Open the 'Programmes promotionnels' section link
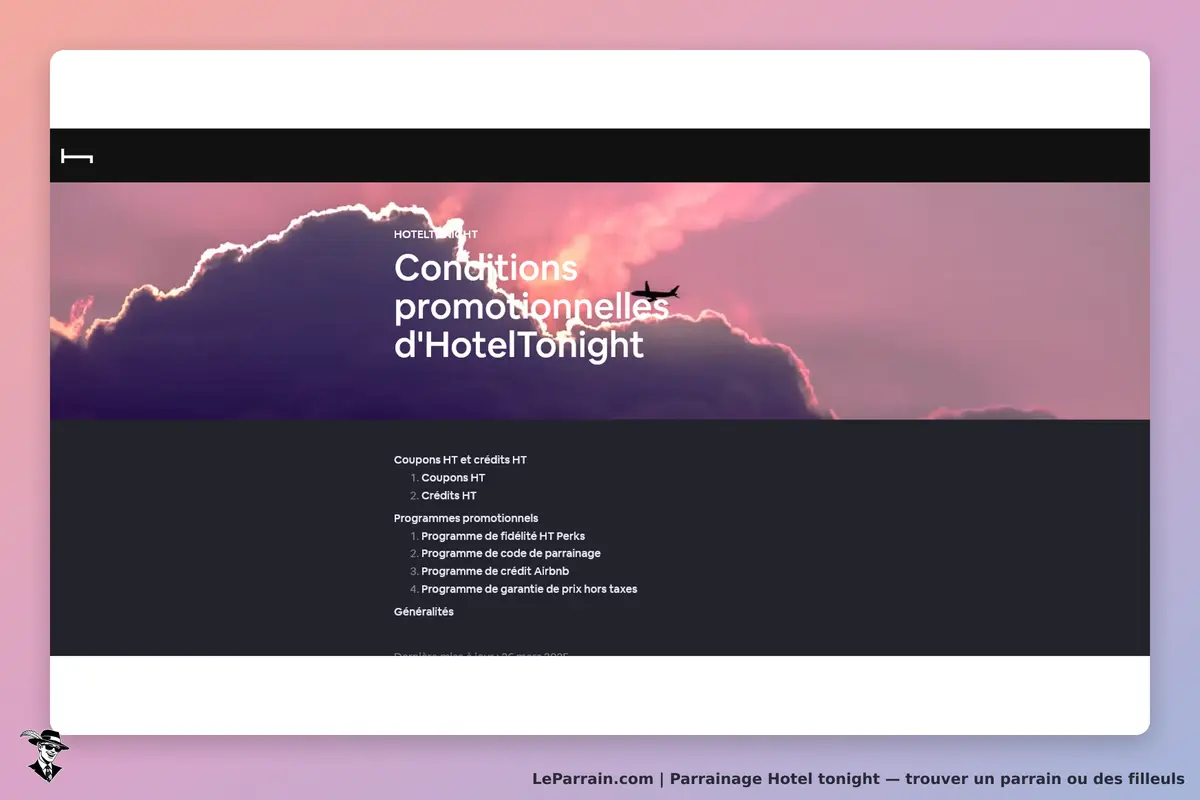 tap(466, 518)
